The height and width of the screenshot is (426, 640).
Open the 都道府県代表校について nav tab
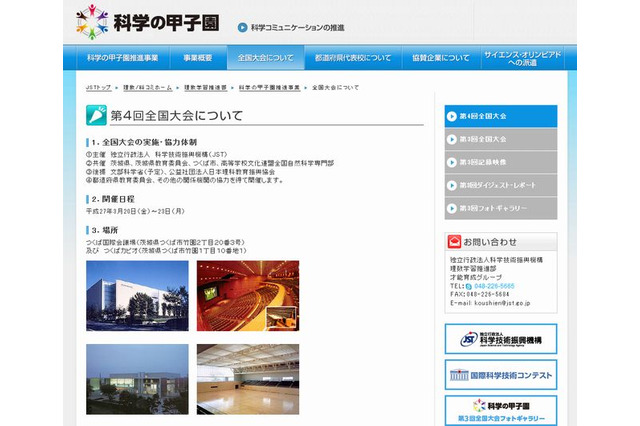click(353, 58)
